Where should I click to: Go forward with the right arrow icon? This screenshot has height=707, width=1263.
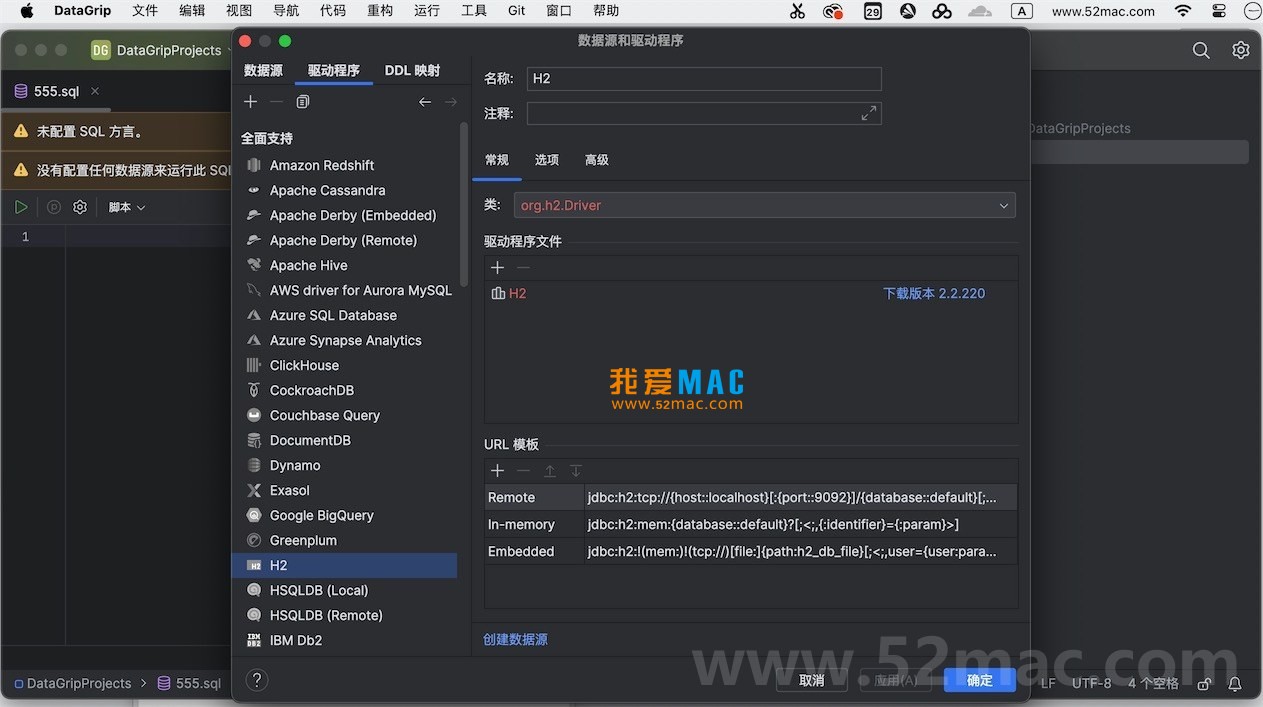(451, 102)
